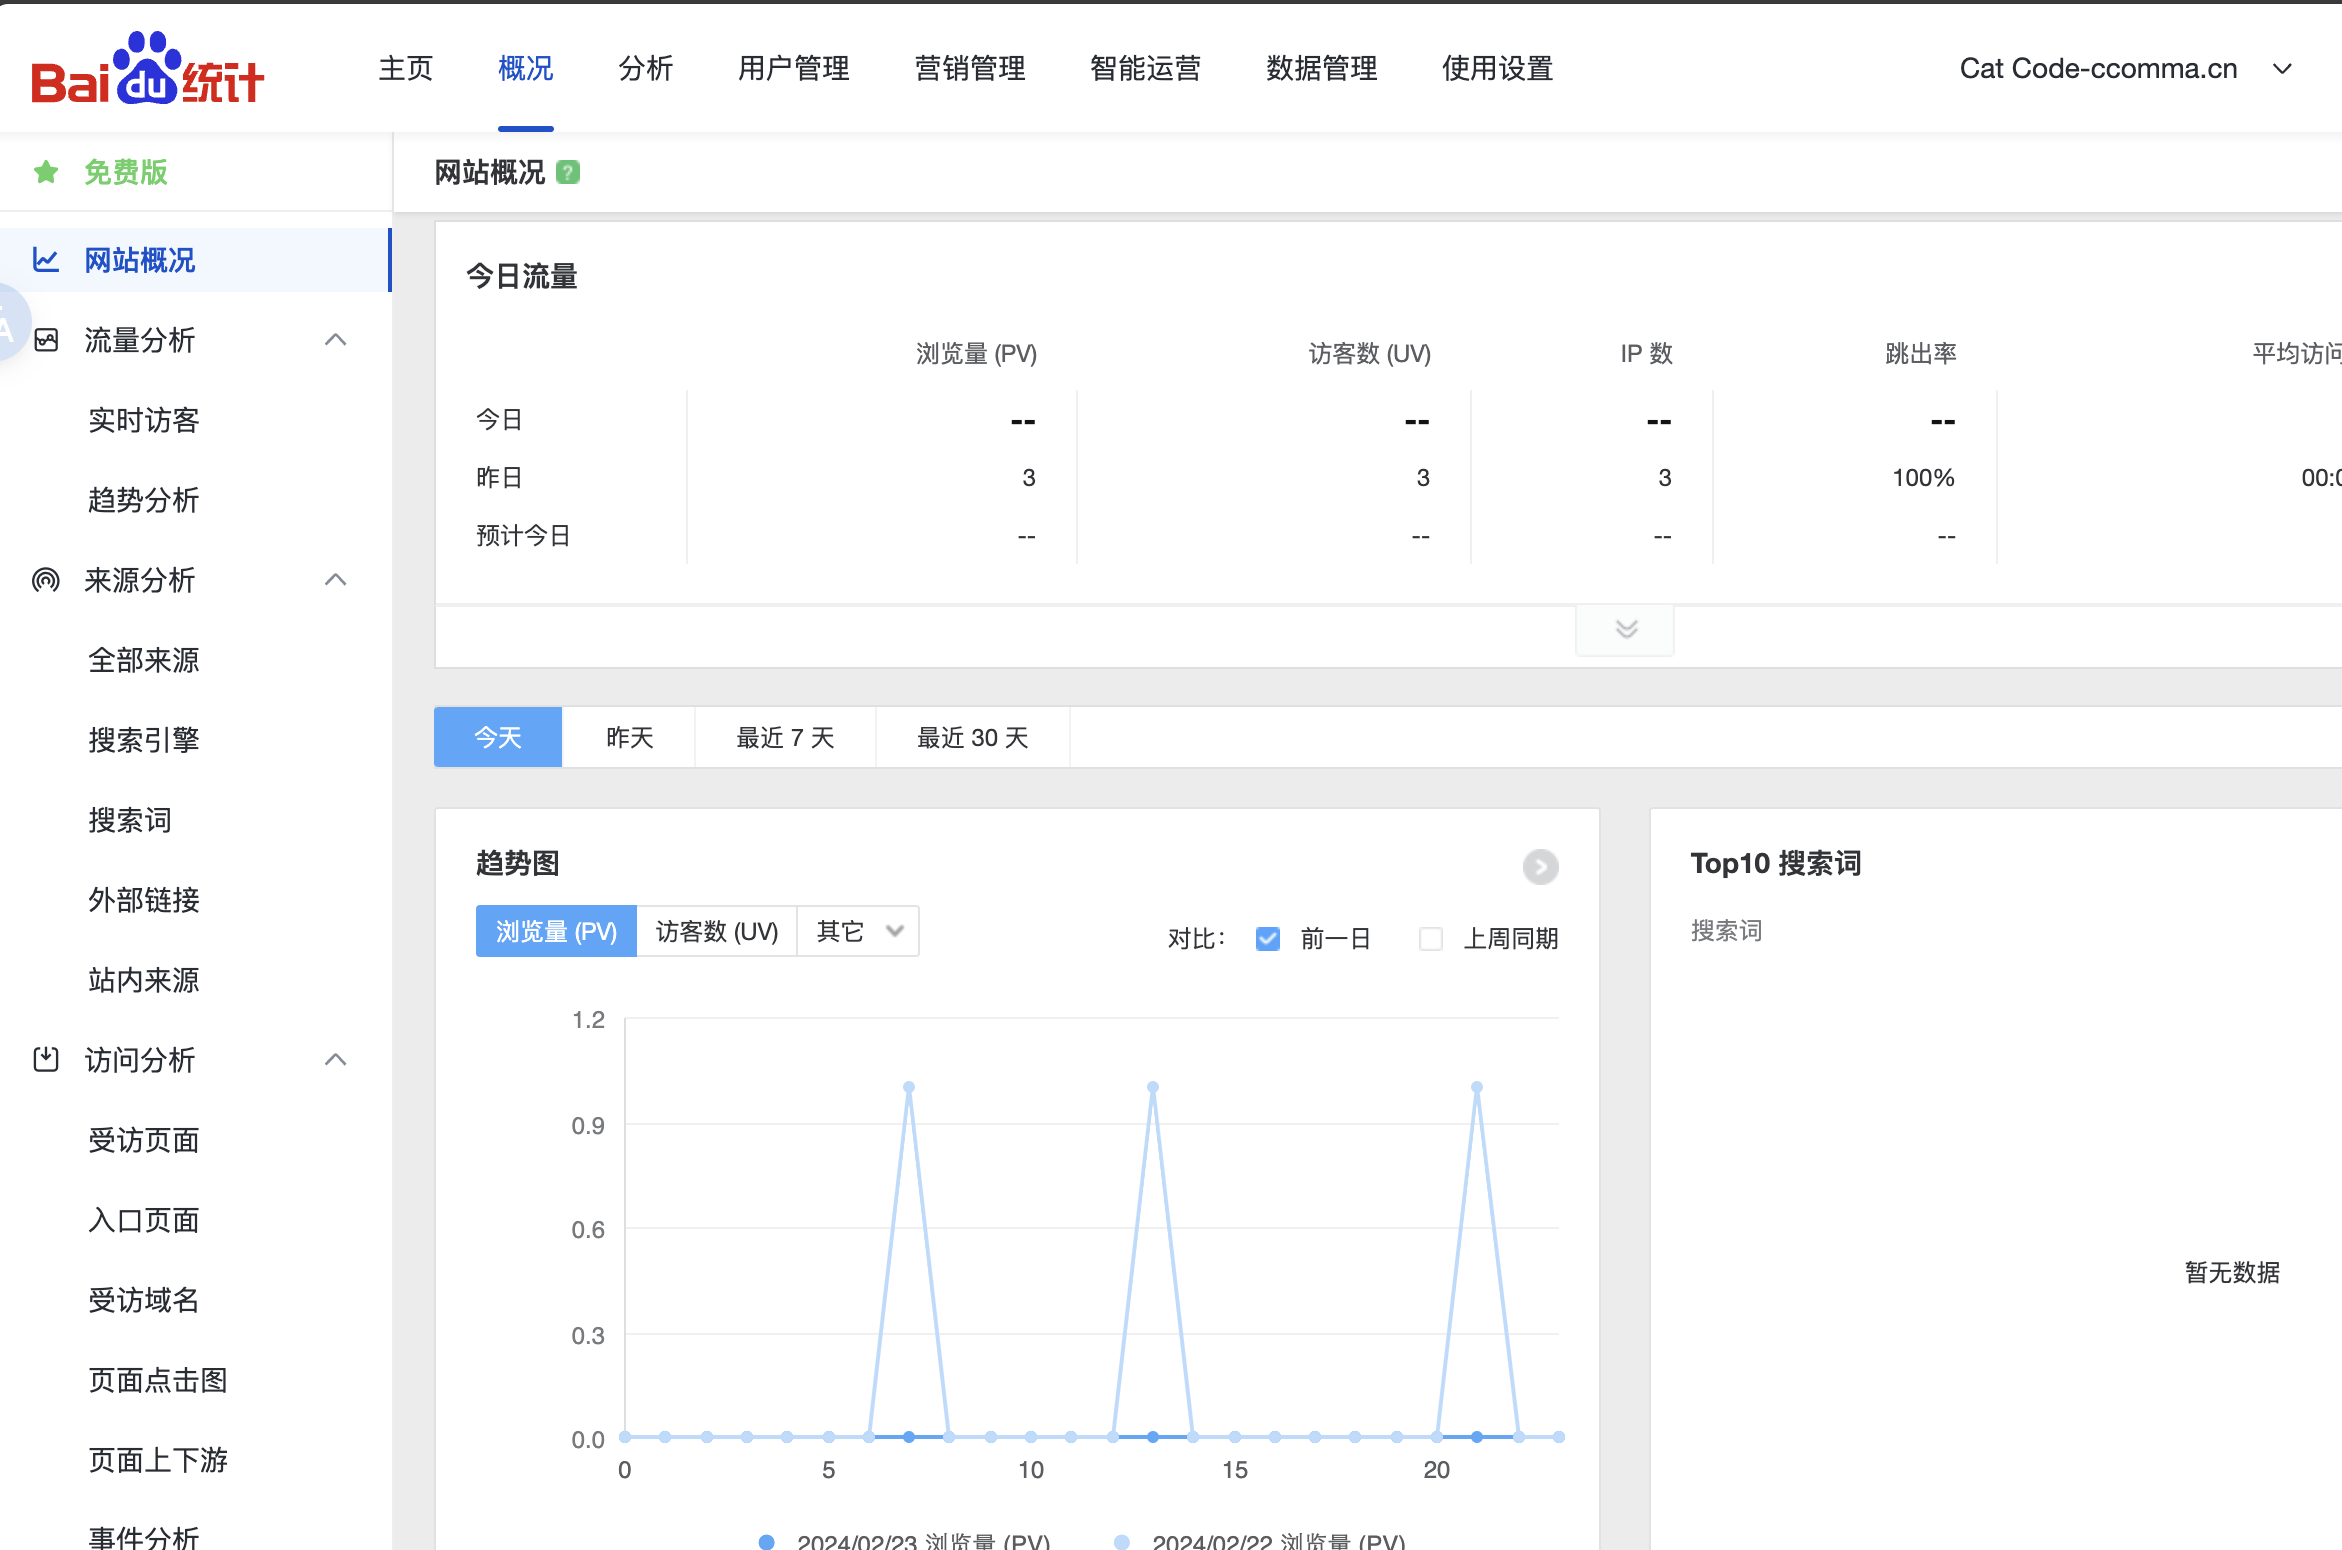Open the 实时访客 sidebar link

click(144, 420)
